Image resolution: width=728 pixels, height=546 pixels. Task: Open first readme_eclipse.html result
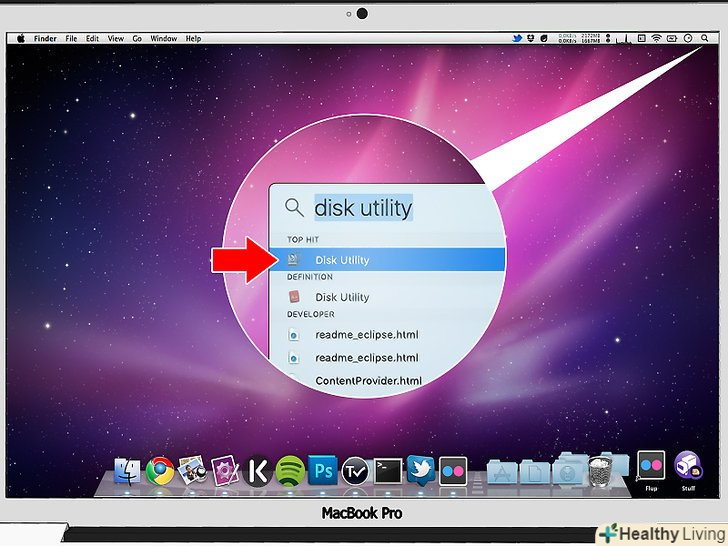[366, 335]
